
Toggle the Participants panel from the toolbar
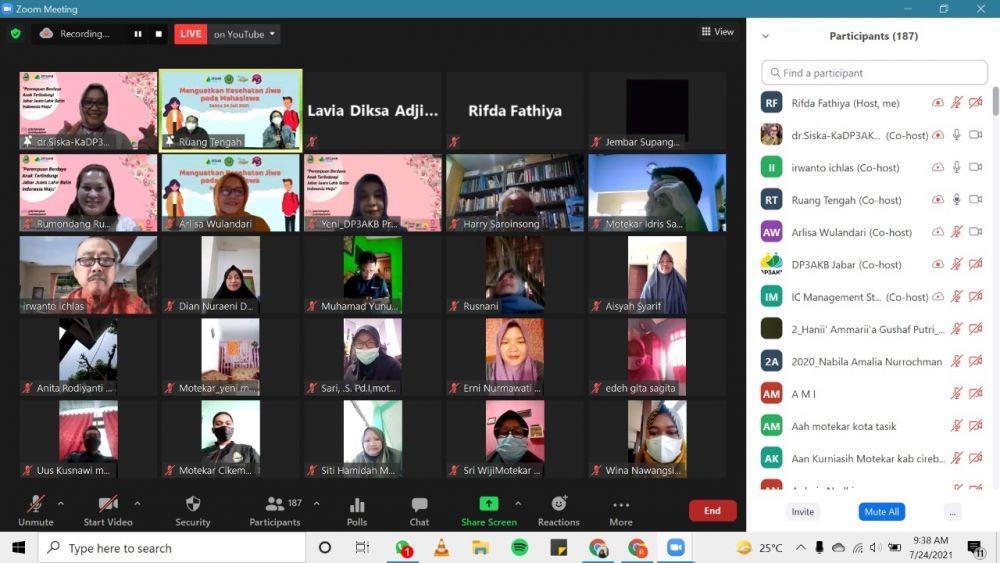coord(275,511)
